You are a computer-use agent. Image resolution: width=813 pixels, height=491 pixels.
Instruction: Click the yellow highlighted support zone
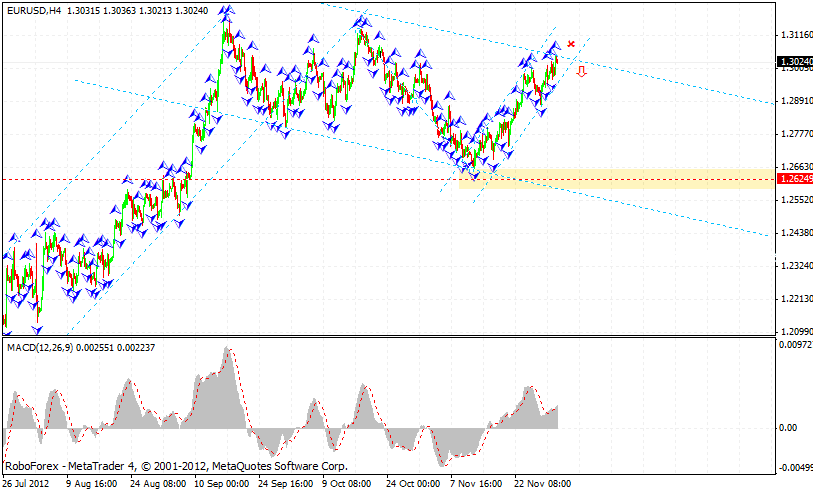tap(620, 179)
